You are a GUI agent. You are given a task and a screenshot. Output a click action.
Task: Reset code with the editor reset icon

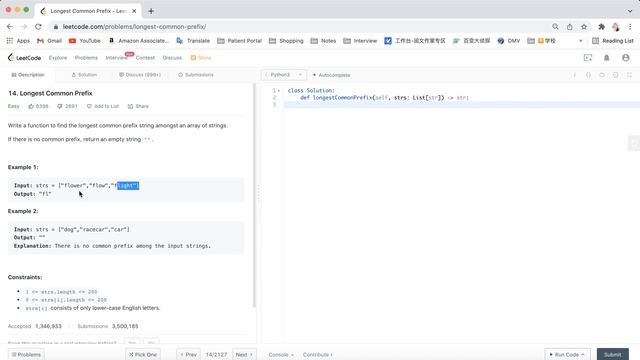602,75
